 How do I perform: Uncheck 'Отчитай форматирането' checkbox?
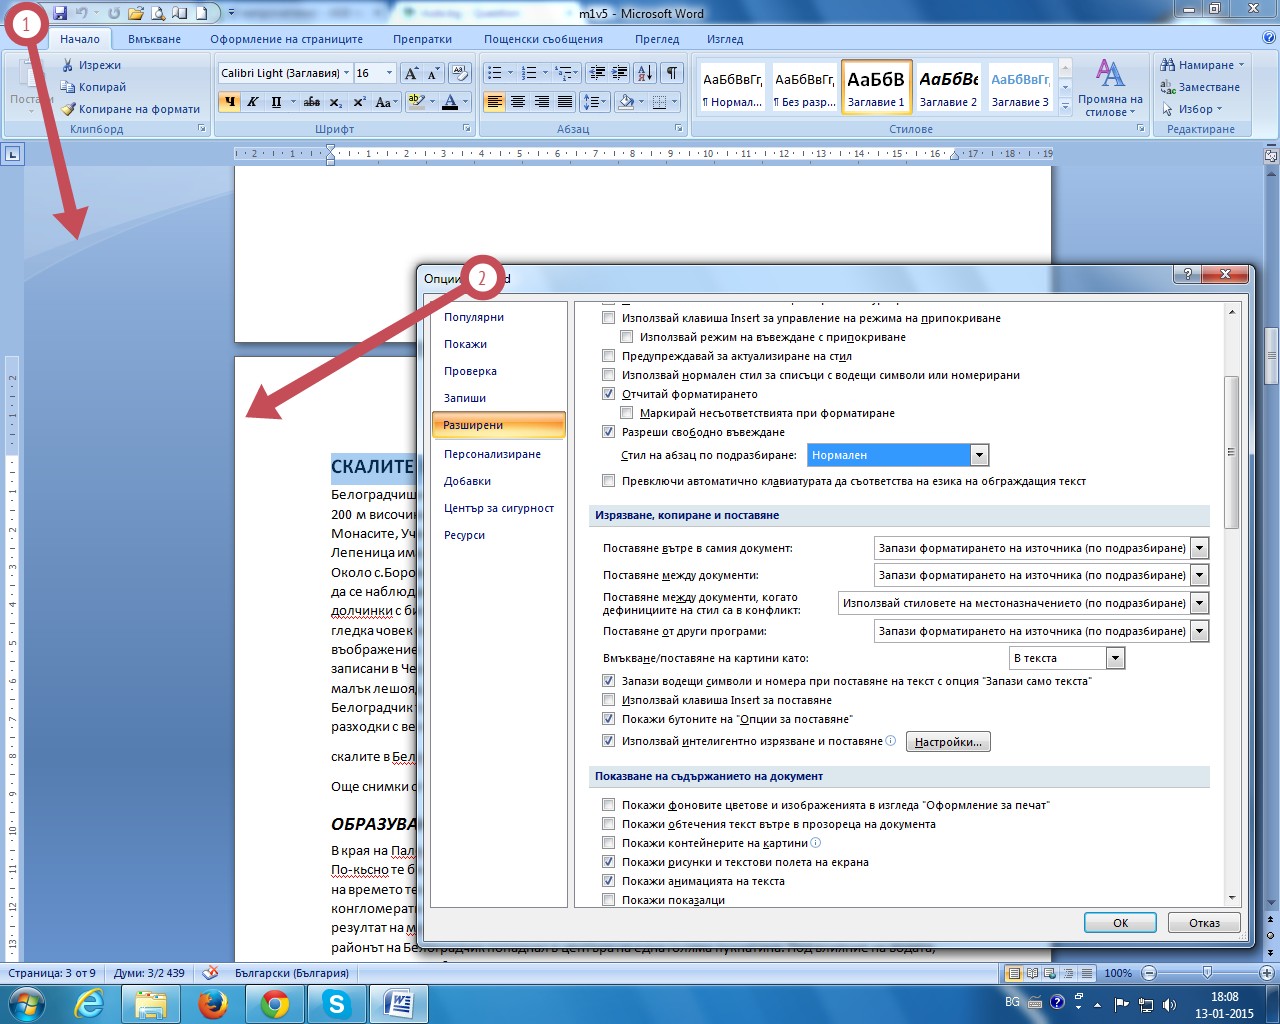coord(608,394)
